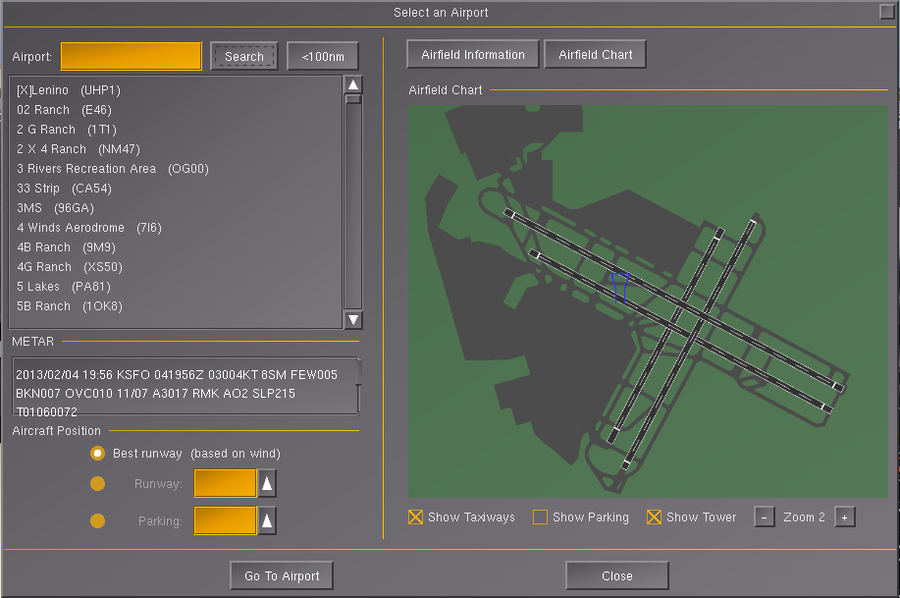Choose the Runway positioning option
Screen dimensions: 900x598
pyautogui.click(x=97, y=483)
